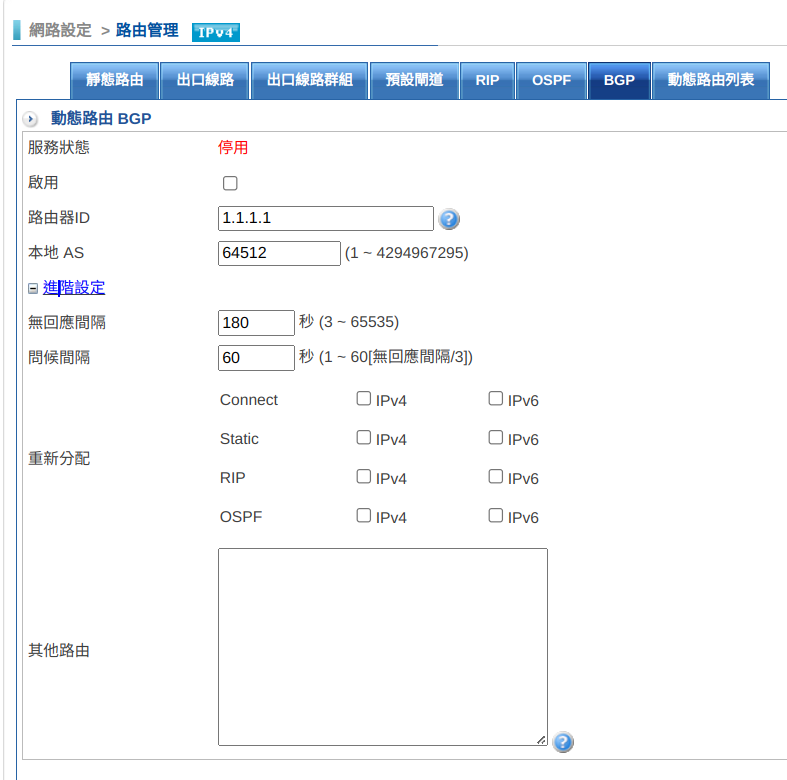787x780 pixels.
Task: Open the 動態路由列表 tab
Action: point(711,80)
